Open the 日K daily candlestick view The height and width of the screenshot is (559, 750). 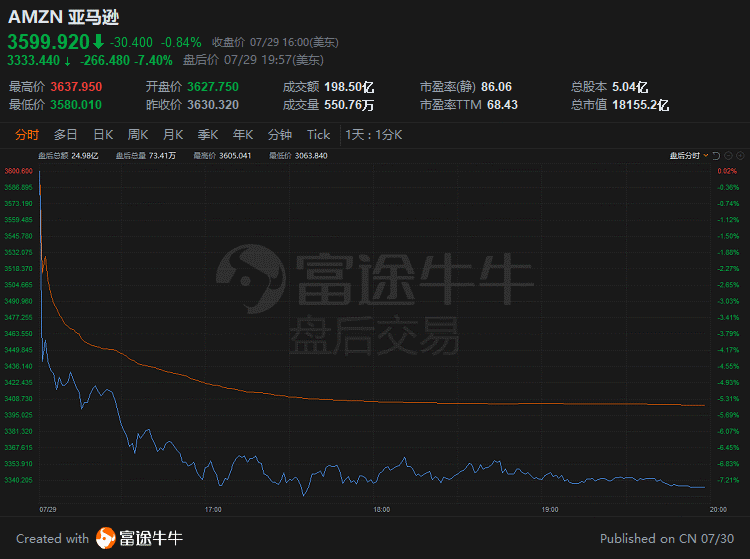pyautogui.click(x=103, y=135)
